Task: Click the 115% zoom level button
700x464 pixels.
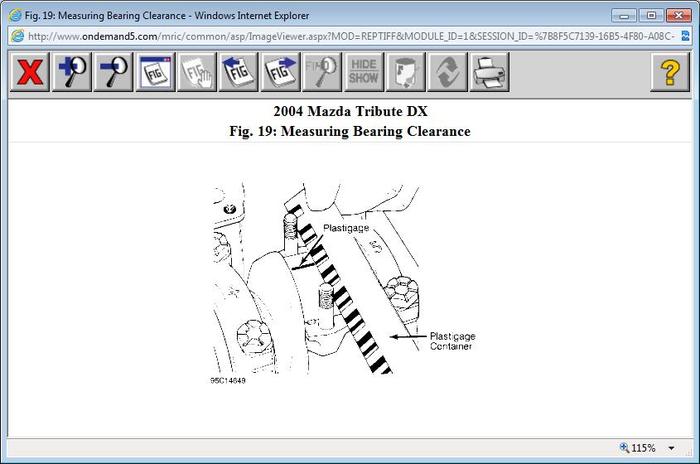Action: coord(638,448)
